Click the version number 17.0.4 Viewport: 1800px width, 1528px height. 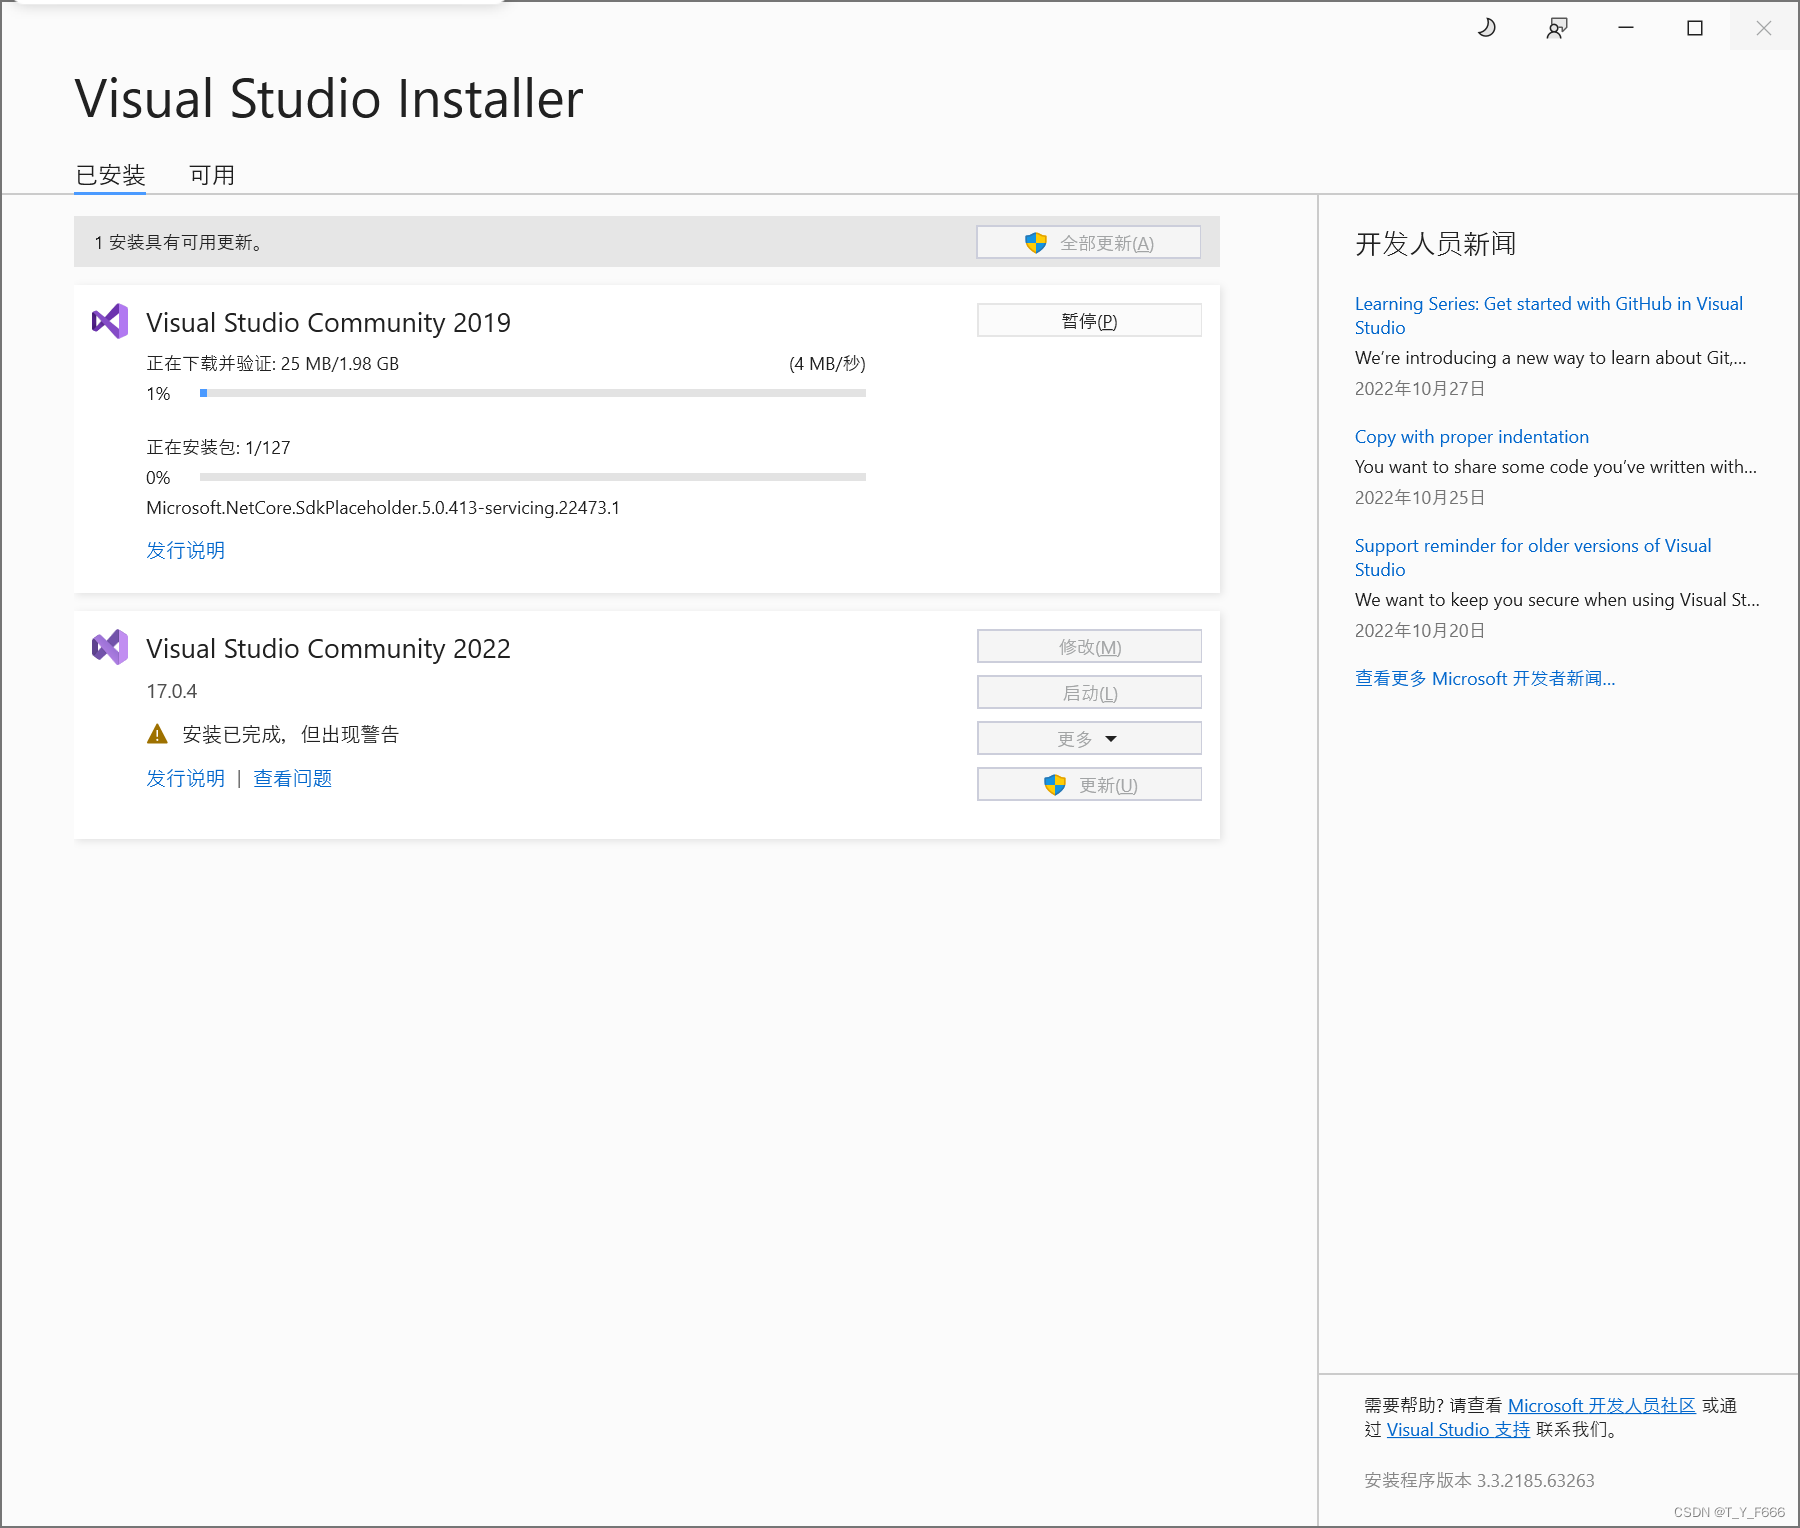(x=172, y=691)
